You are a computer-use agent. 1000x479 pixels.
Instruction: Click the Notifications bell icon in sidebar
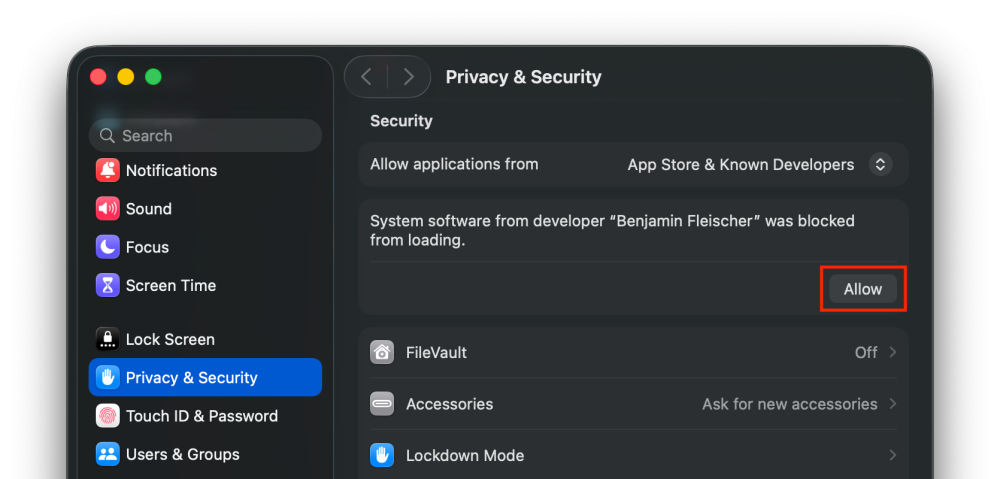point(107,170)
